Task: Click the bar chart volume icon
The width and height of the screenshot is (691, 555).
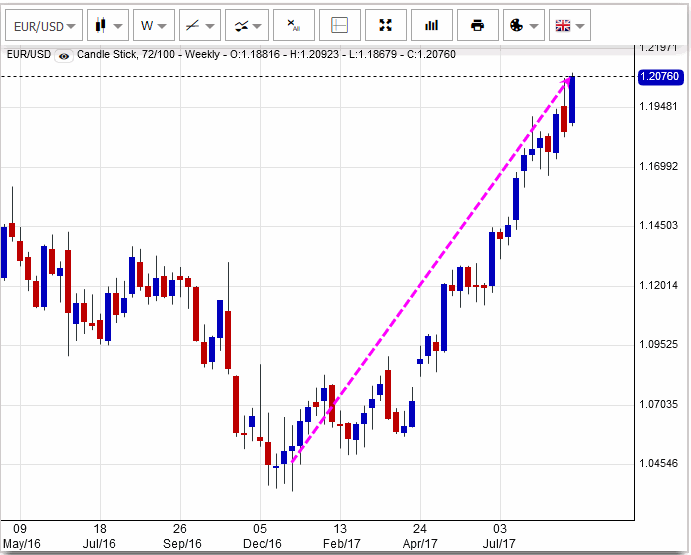Action: 431,26
